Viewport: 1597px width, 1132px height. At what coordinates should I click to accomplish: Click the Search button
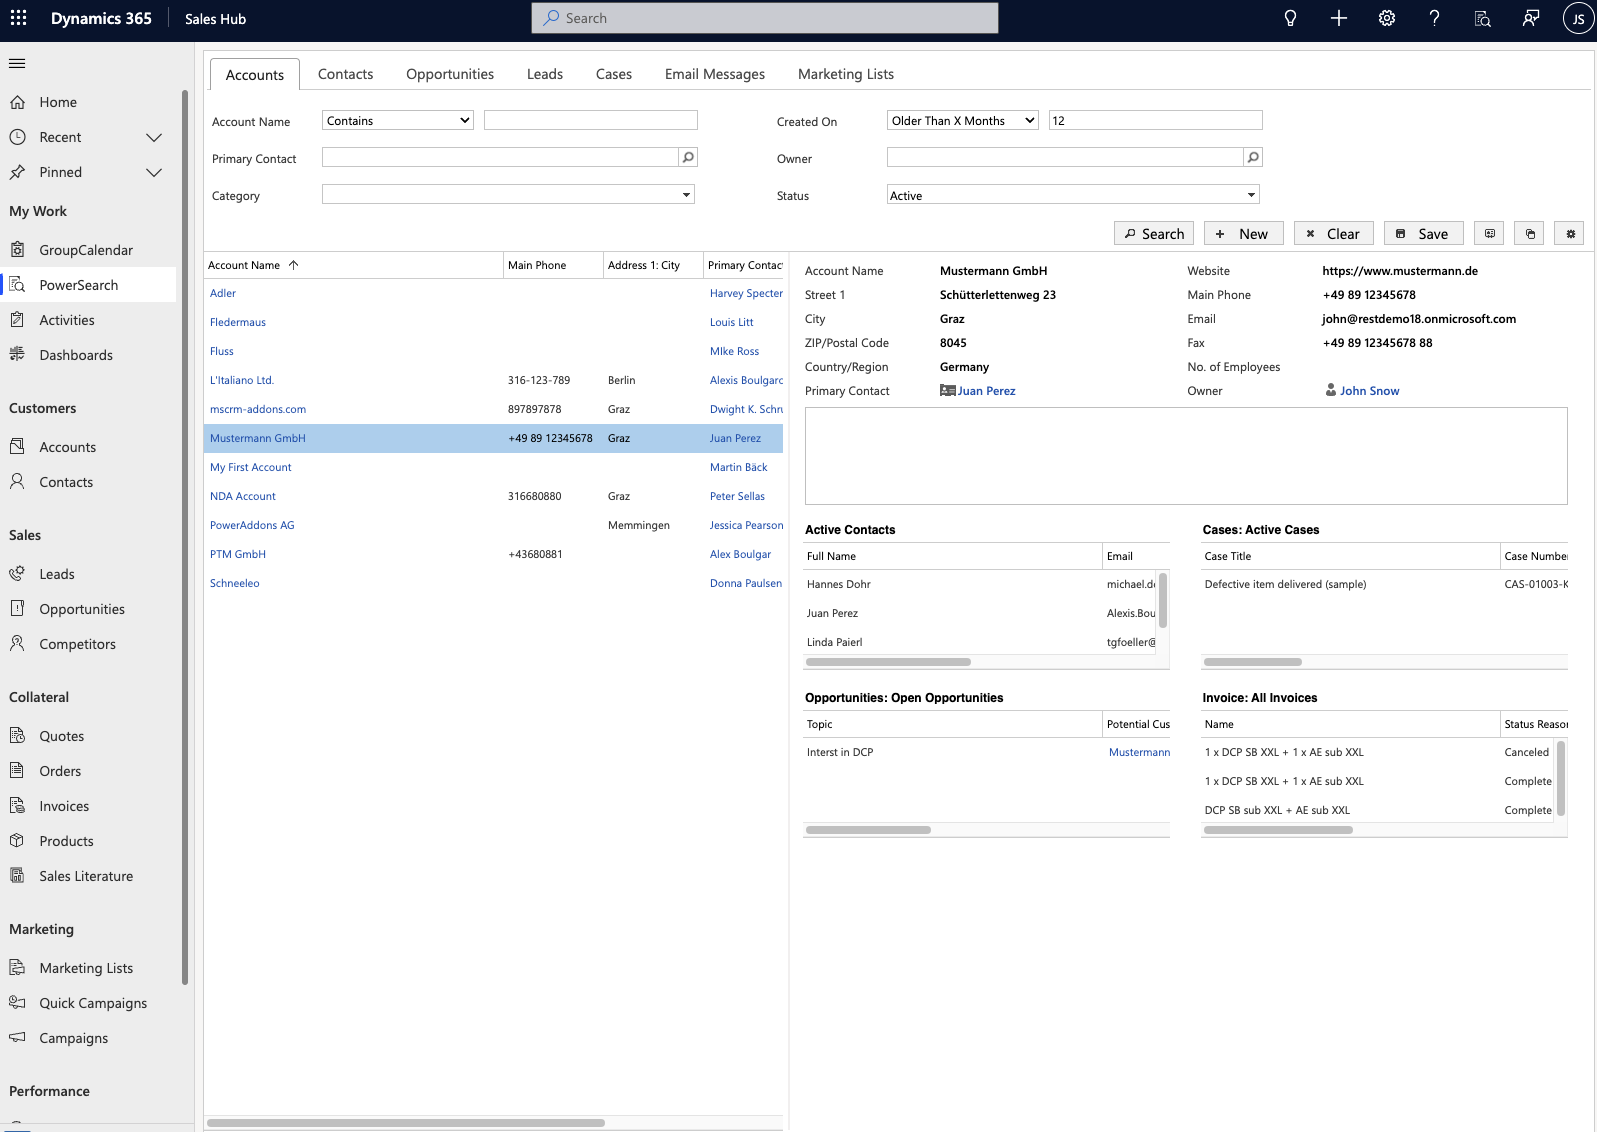tap(1154, 233)
